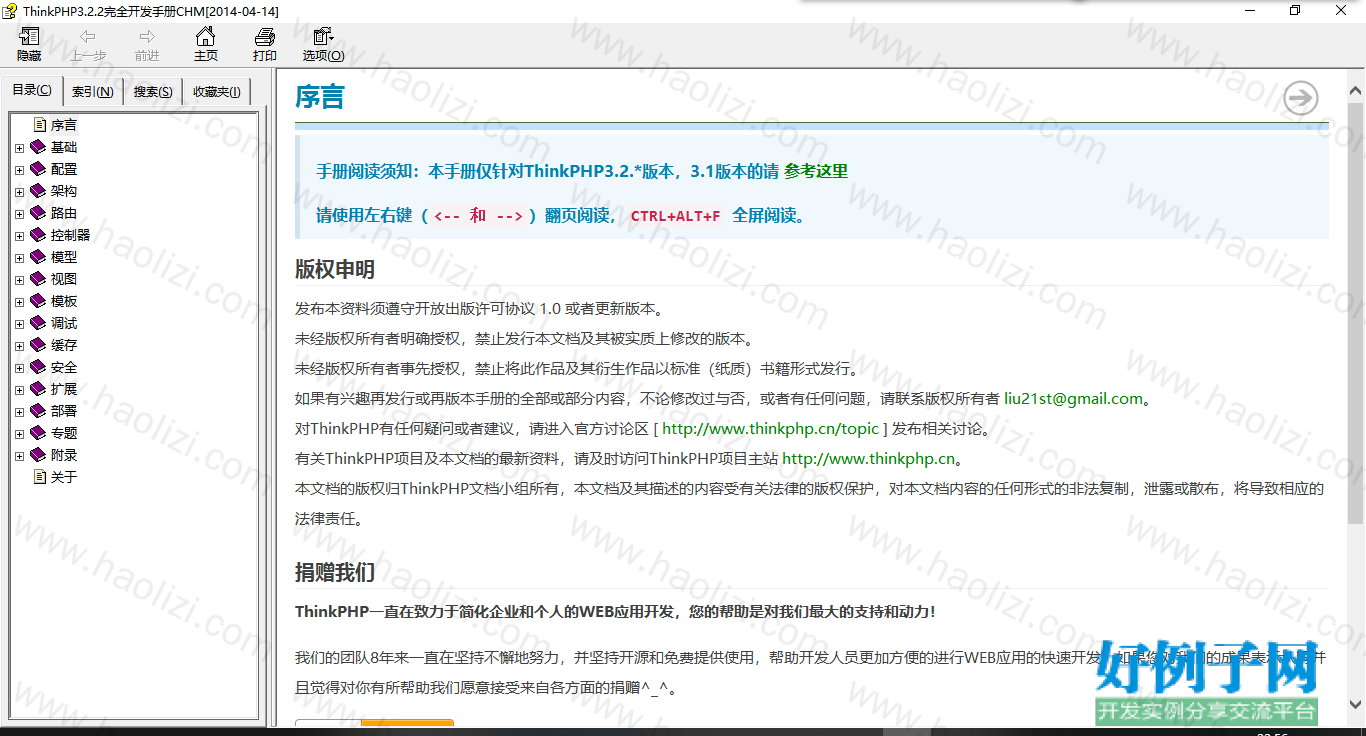Click the 前进 forward arrow icon
This screenshot has width=1366, height=736.
147,37
